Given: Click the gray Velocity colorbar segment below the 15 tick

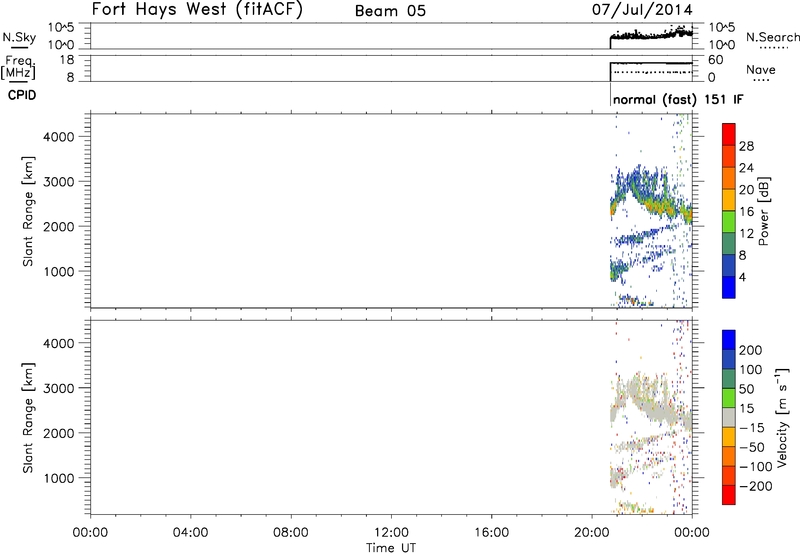Looking at the screenshot, I should pyautogui.click(x=729, y=417).
